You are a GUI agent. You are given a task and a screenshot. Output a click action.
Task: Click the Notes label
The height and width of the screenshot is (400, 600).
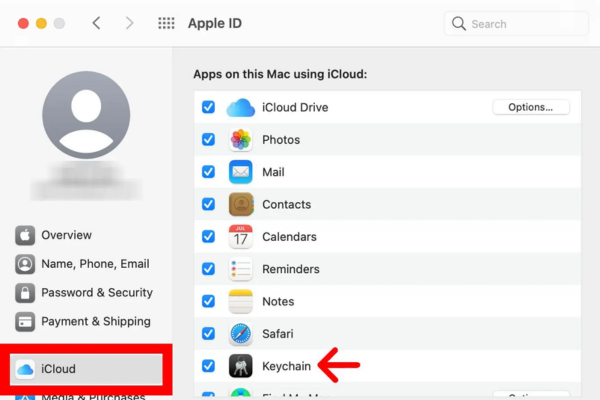click(x=278, y=302)
